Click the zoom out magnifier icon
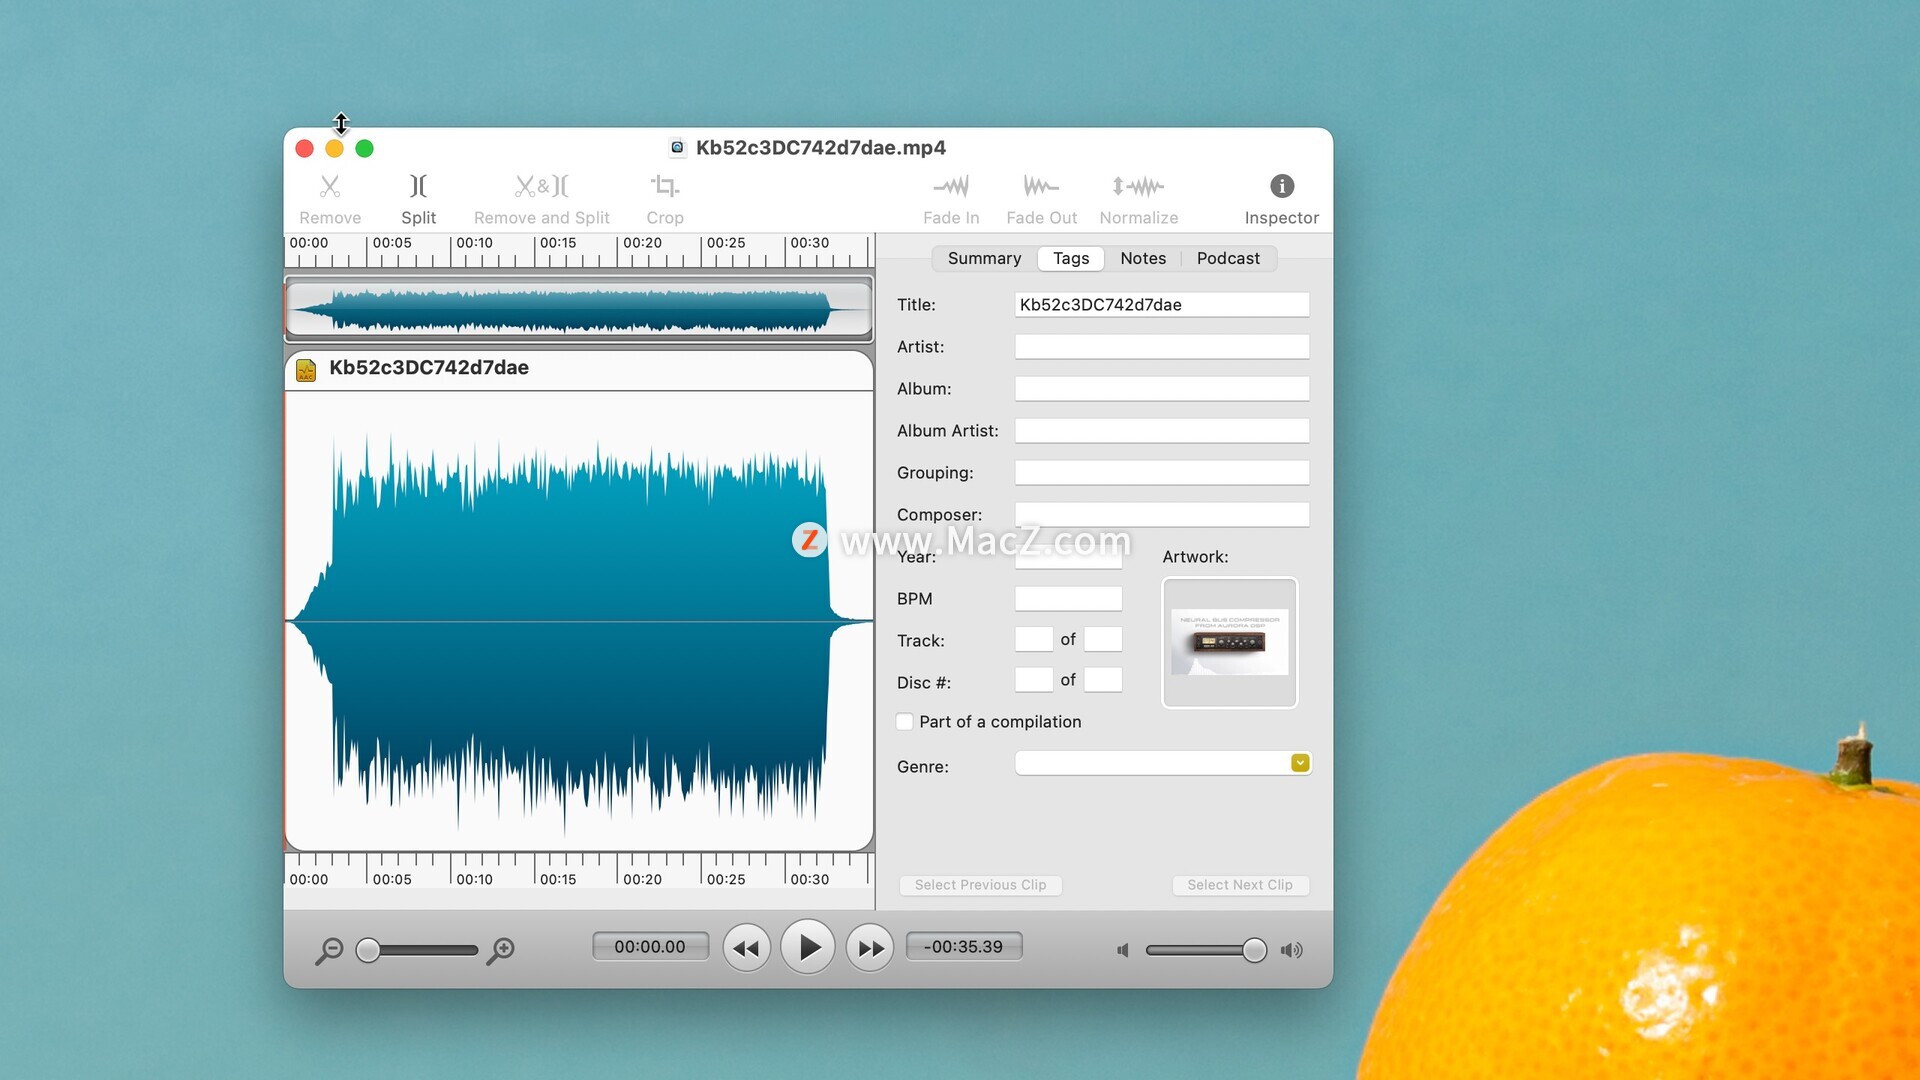 point(328,951)
